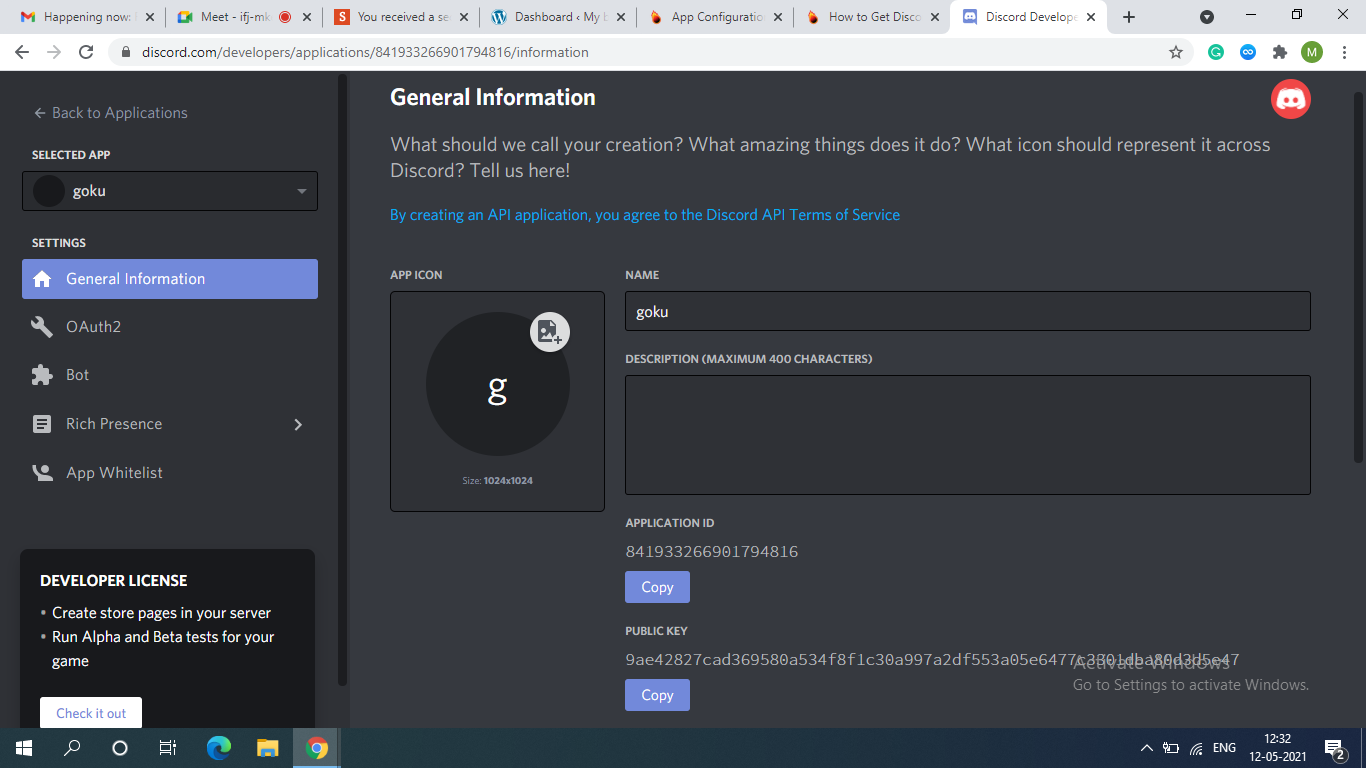Image resolution: width=1366 pixels, height=768 pixels.
Task: Copy the Application ID
Action: point(657,587)
